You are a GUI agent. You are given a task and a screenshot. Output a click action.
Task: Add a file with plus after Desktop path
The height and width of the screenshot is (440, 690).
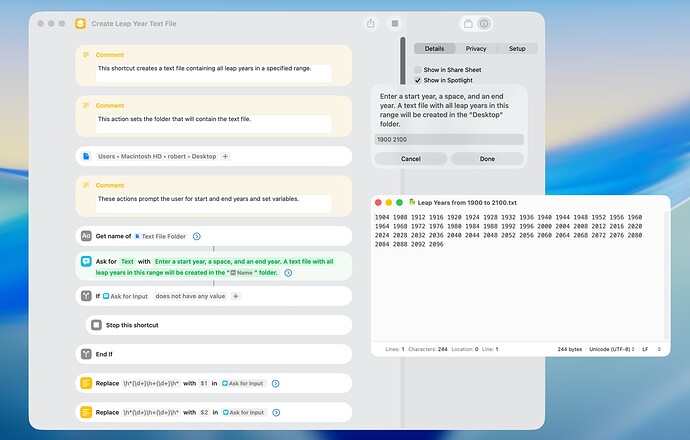225,156
